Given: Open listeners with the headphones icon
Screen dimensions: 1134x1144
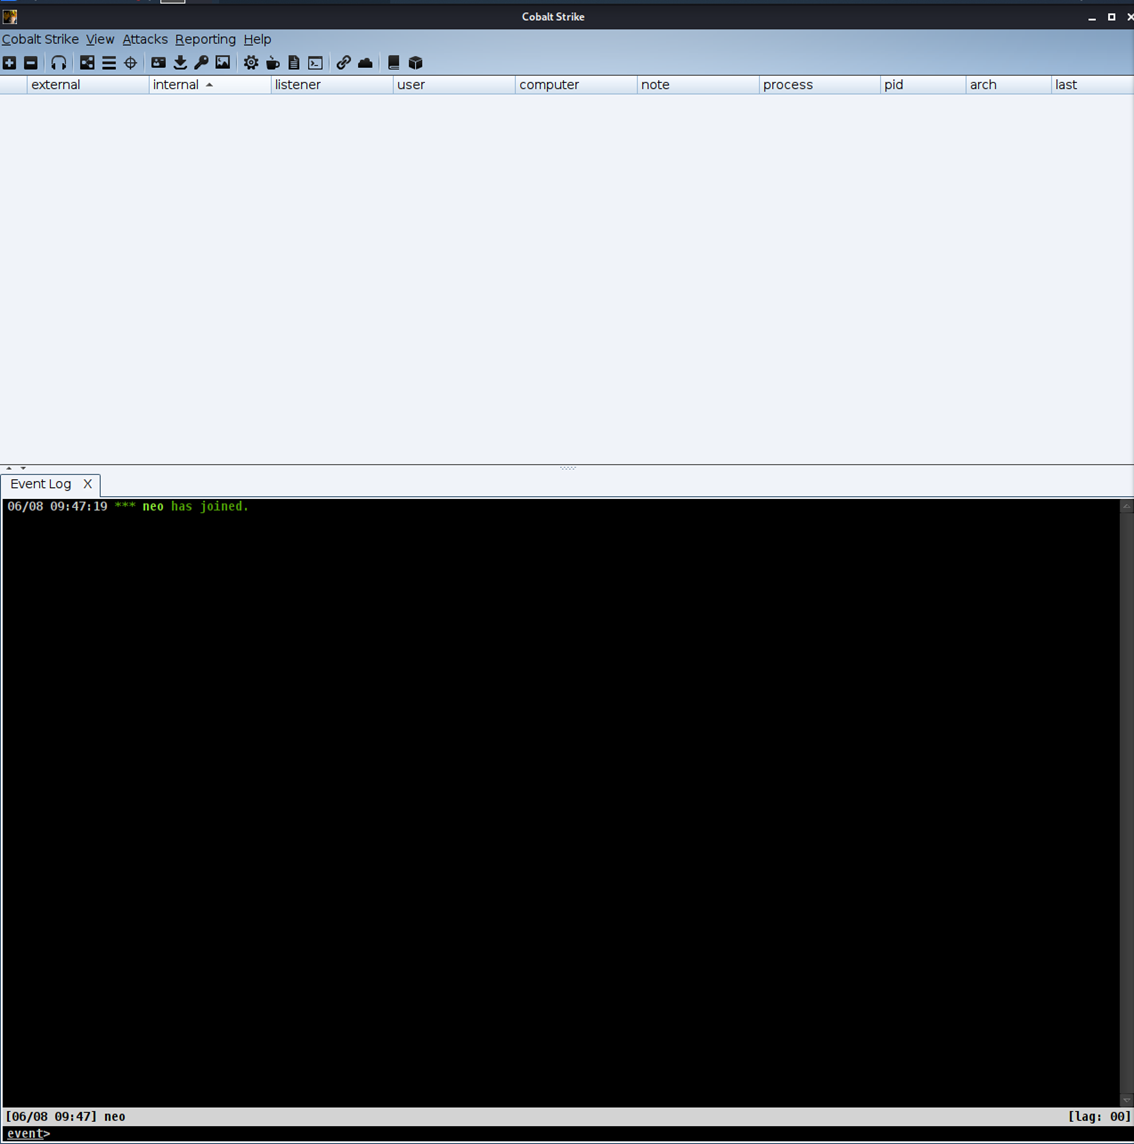Looking at the screenshot, I should point(59,63).
